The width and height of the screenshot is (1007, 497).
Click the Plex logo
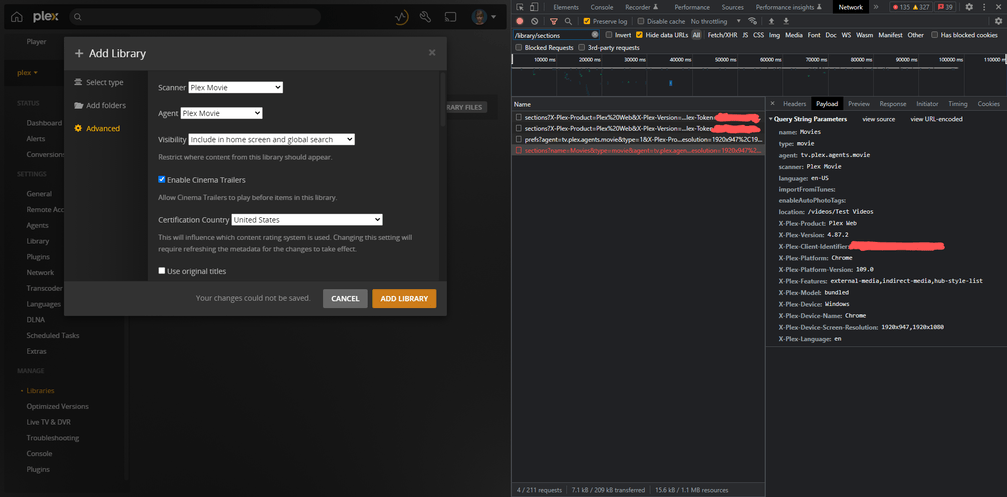(x=46, y=17)
